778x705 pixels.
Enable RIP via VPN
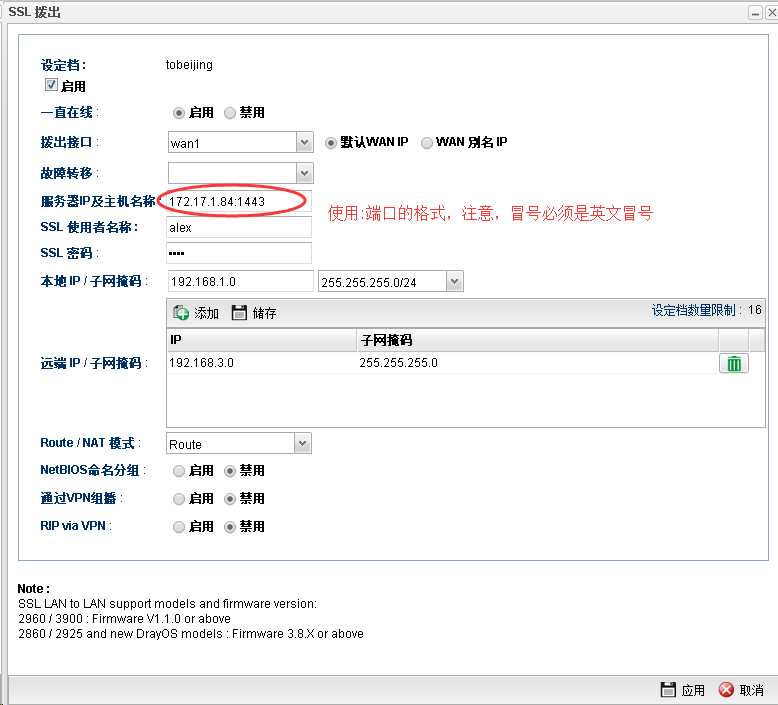point(179,527)
